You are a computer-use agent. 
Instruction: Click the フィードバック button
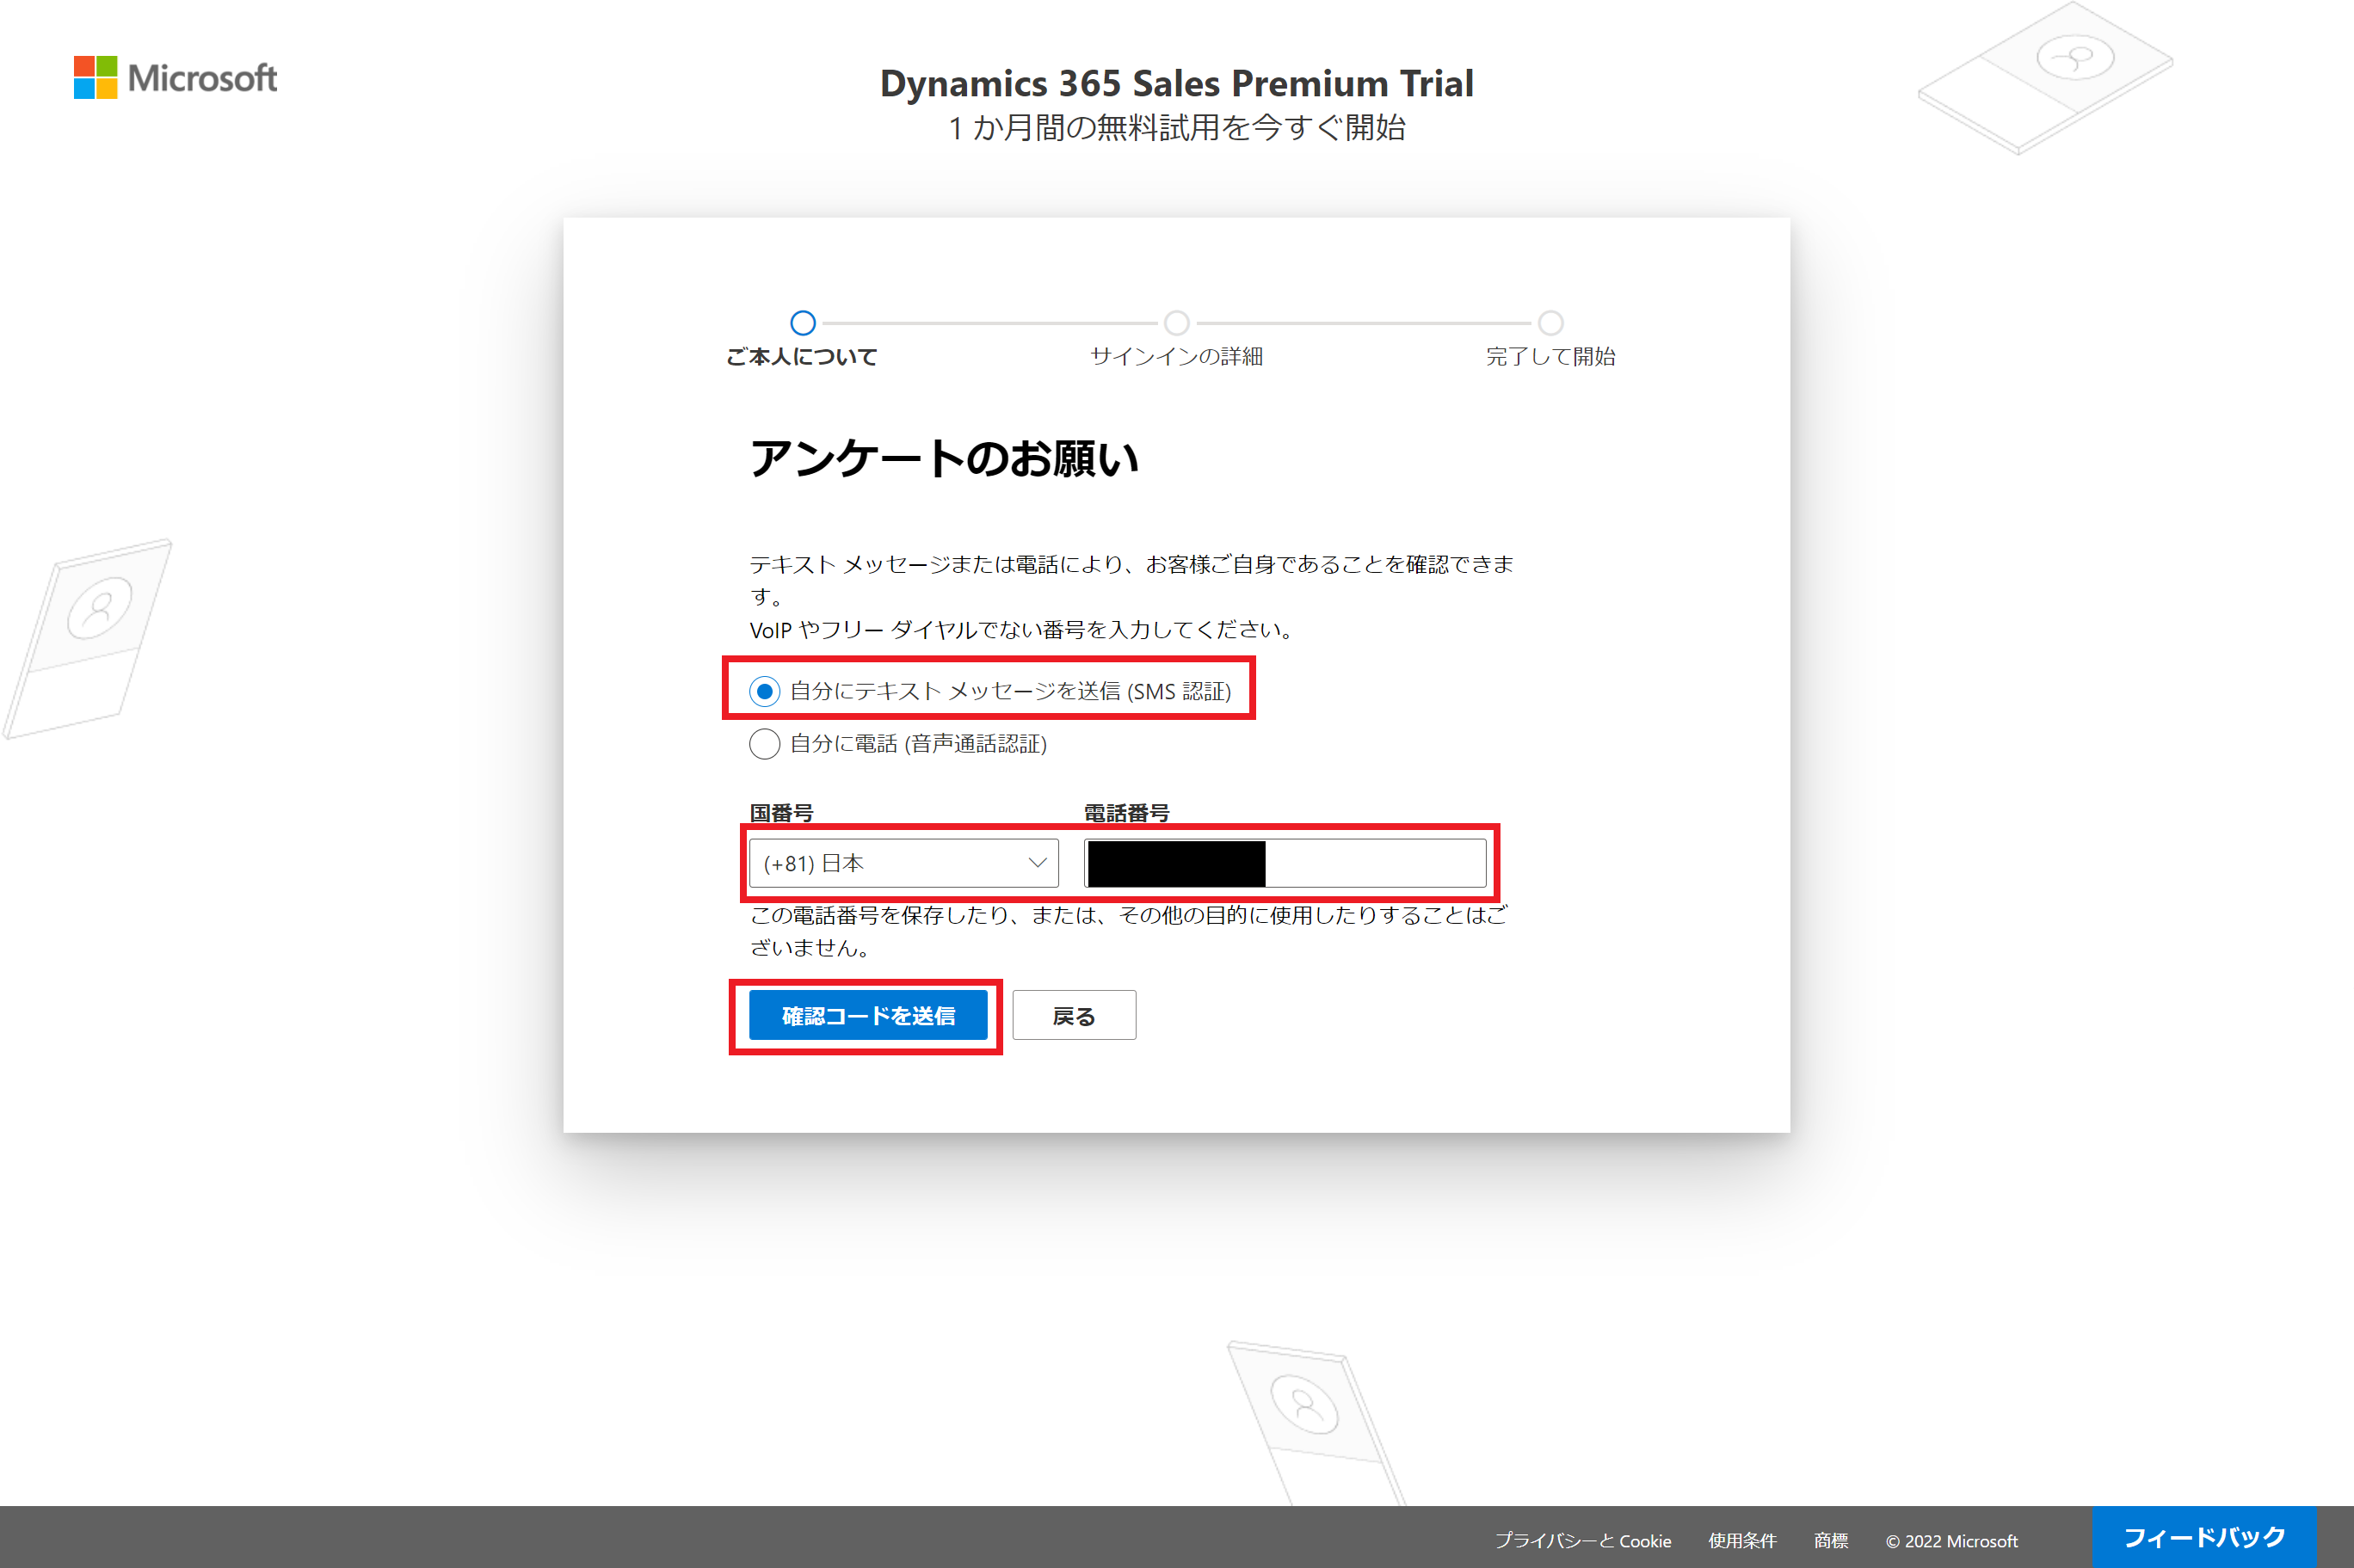(x=2204, y=1537)
